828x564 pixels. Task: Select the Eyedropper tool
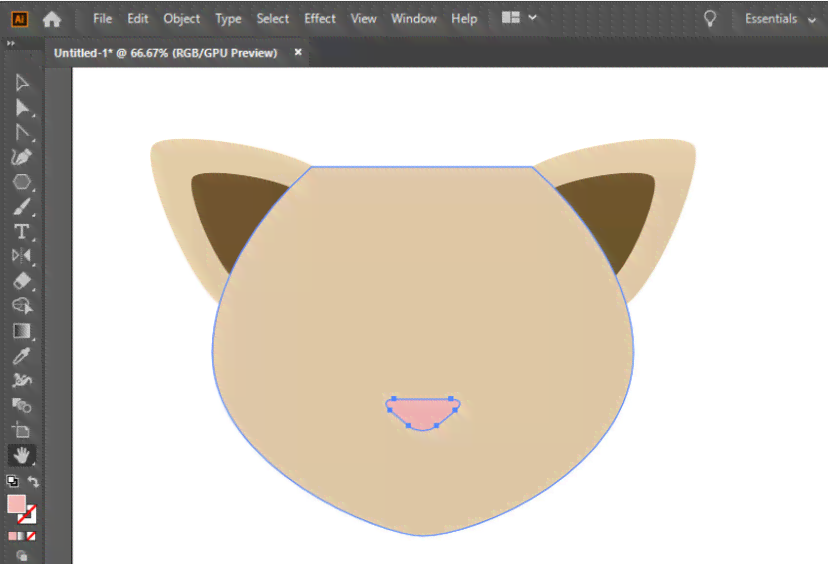pyautogui.click(x=22, y=356)
